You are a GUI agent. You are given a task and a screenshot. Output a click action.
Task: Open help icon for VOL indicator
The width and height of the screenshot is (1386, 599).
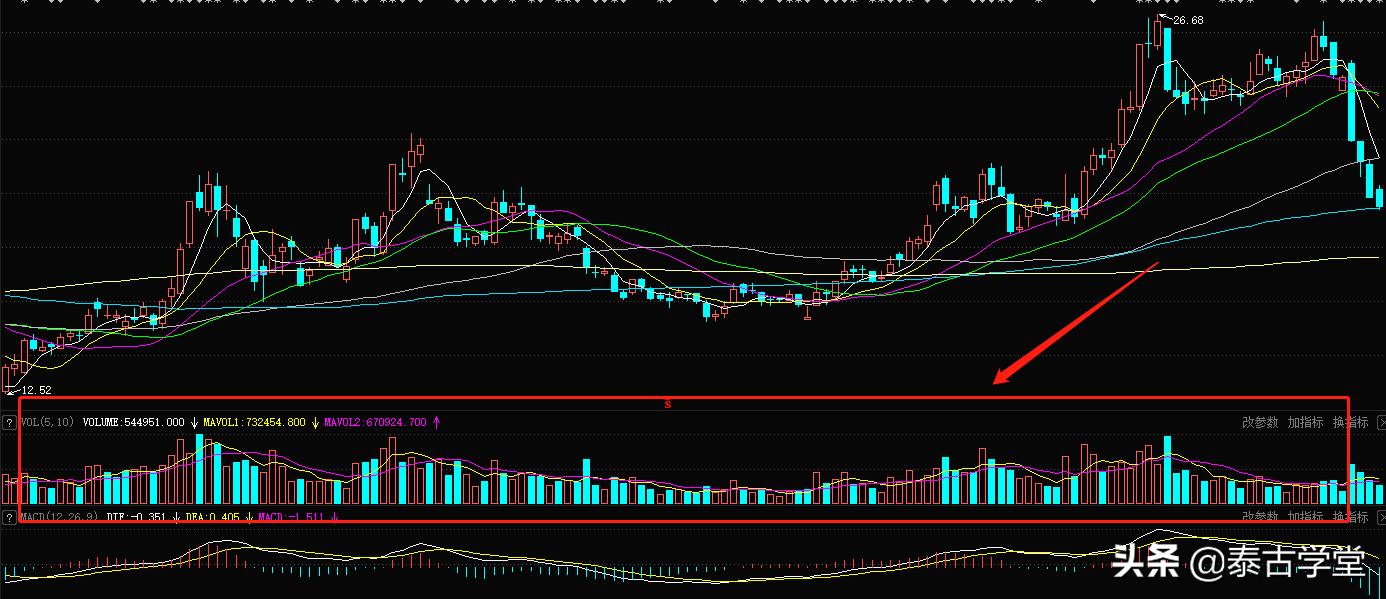(9, 423)
